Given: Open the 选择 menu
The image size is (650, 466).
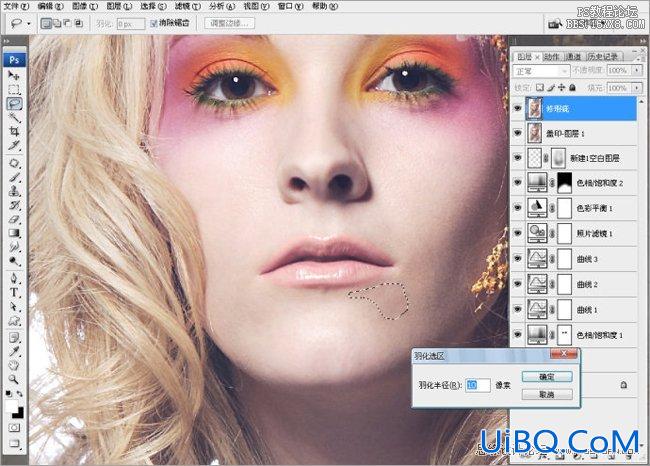Looking at the screenshot, I should point(153,6).
